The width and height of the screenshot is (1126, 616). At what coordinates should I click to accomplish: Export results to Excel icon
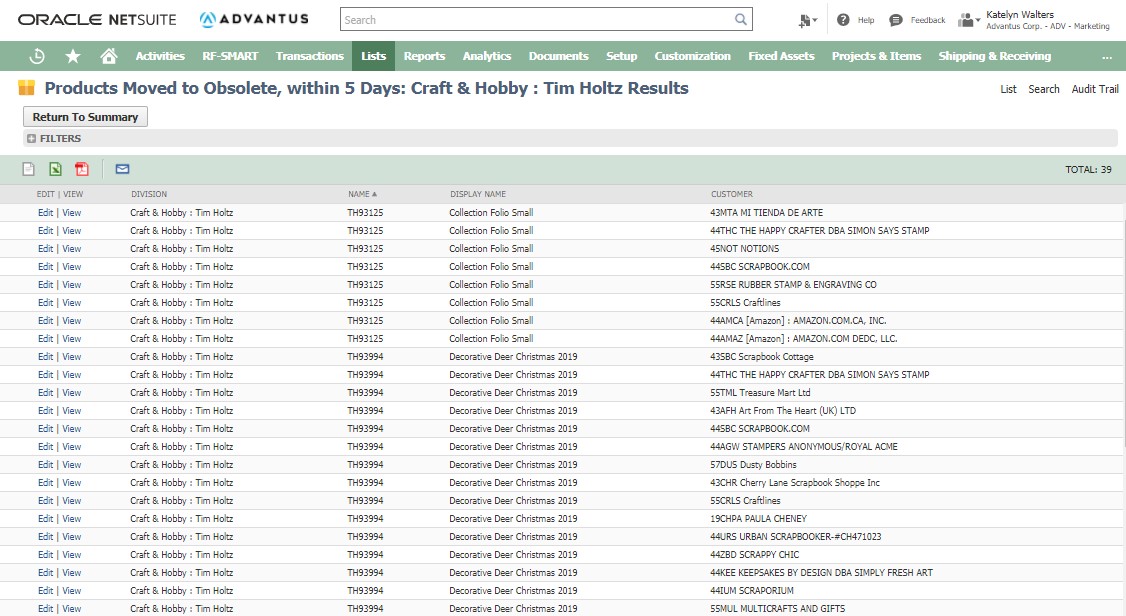pos(55,169)
